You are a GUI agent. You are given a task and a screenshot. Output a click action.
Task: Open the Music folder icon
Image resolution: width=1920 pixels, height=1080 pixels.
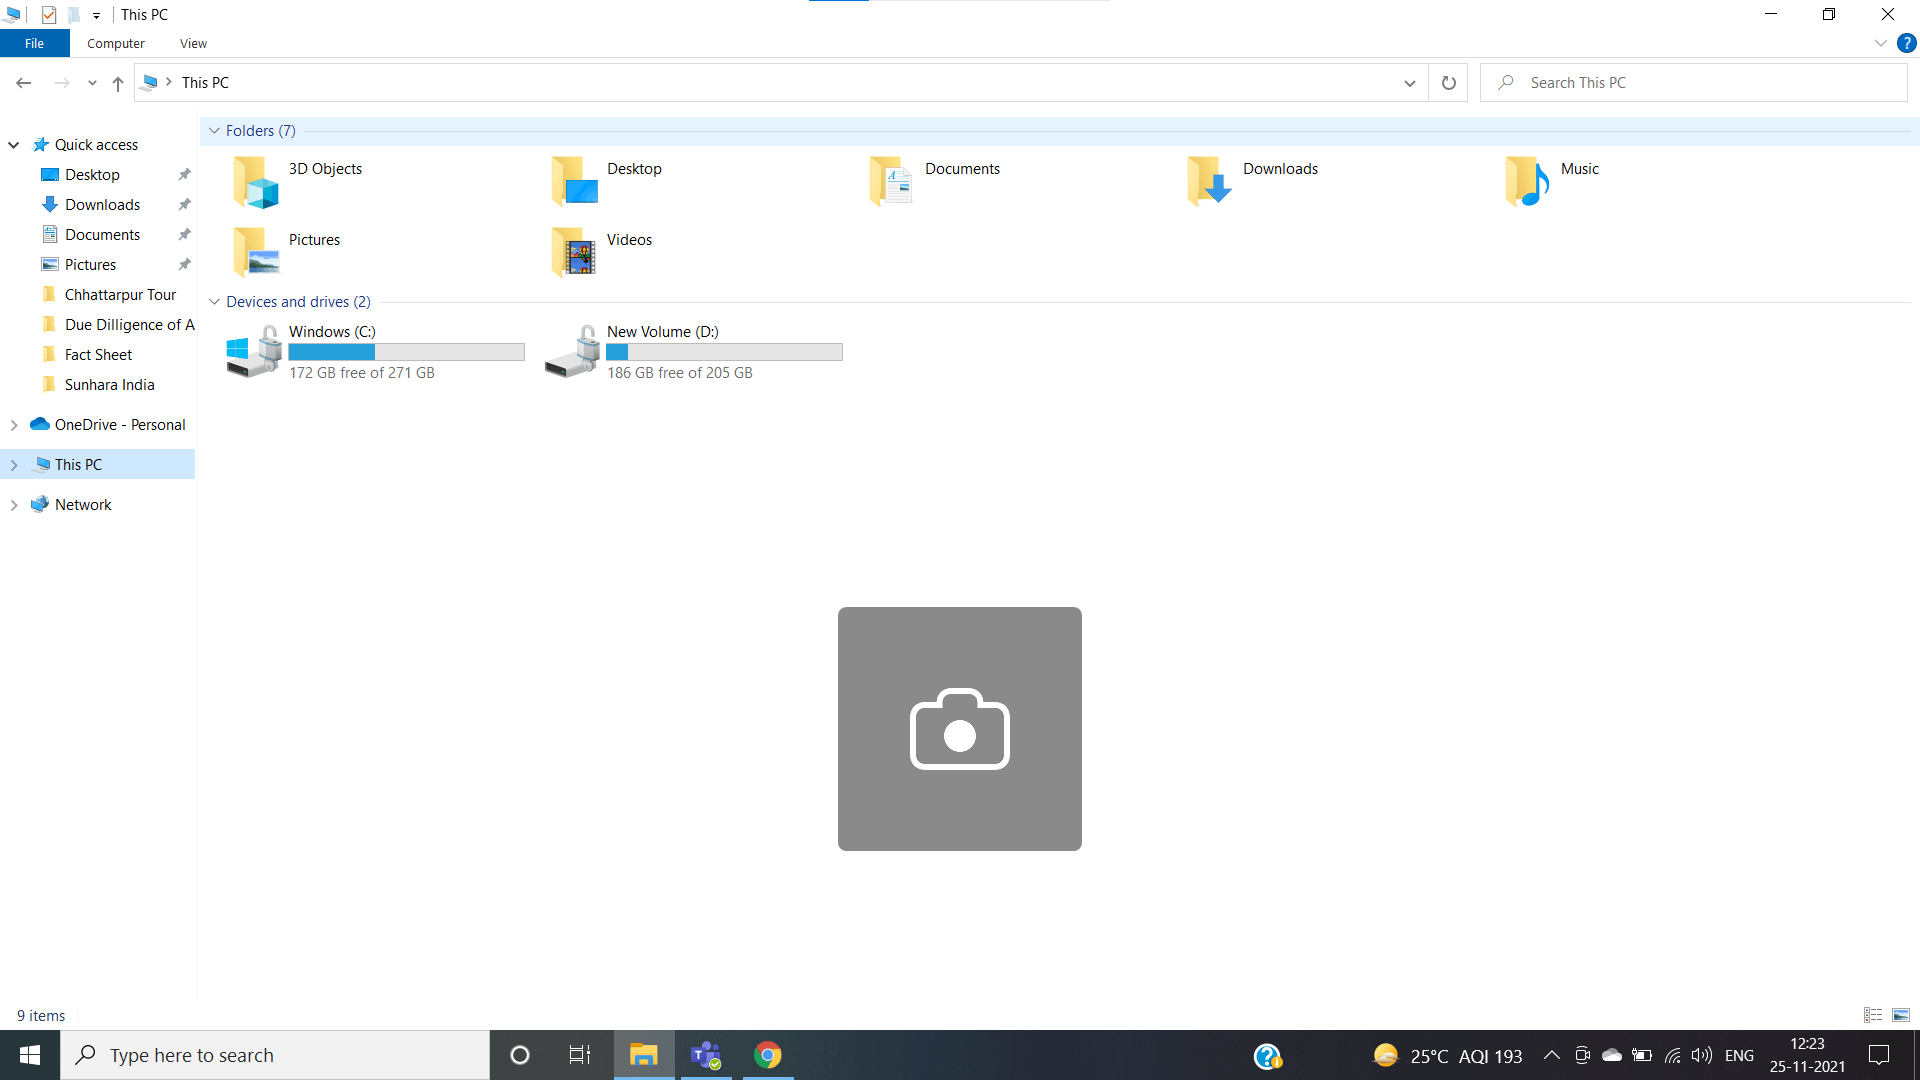(1527, 182)
